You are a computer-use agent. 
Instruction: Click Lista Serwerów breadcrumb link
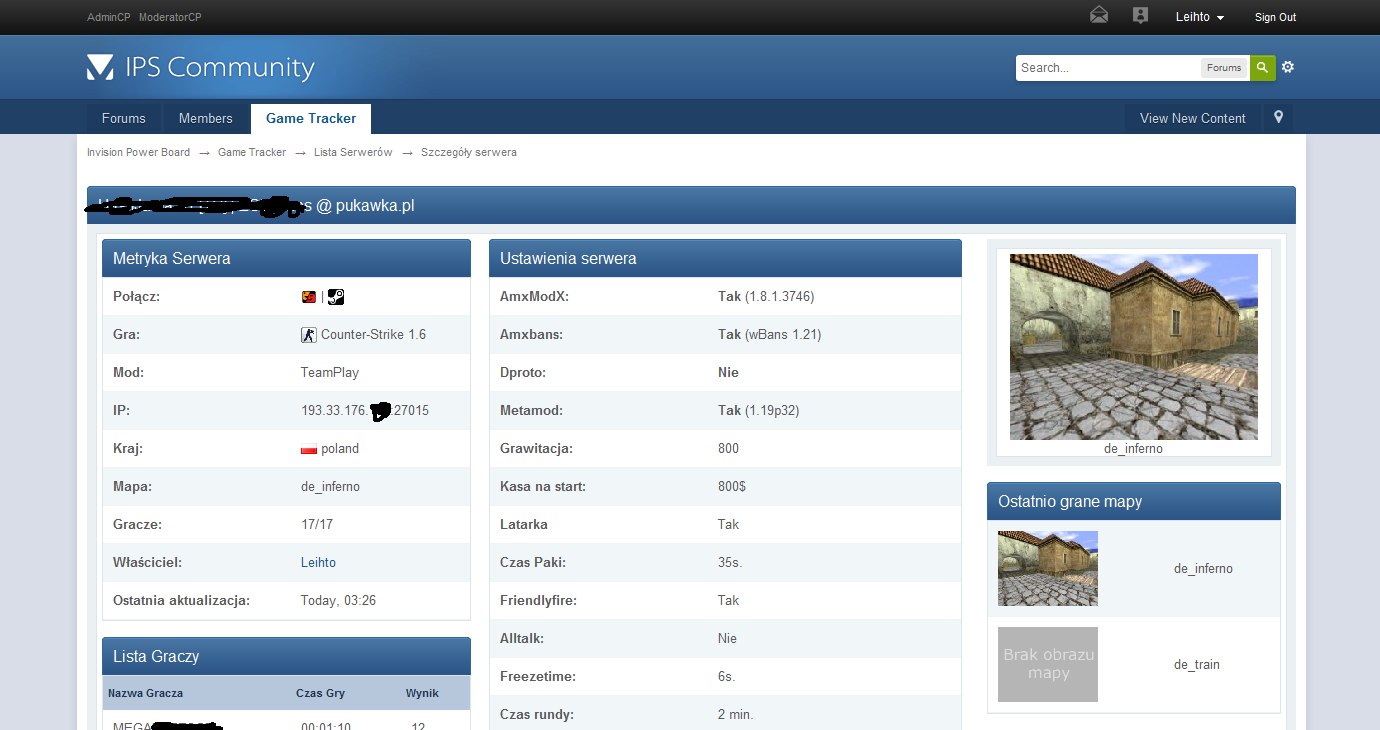click(352, 152)
